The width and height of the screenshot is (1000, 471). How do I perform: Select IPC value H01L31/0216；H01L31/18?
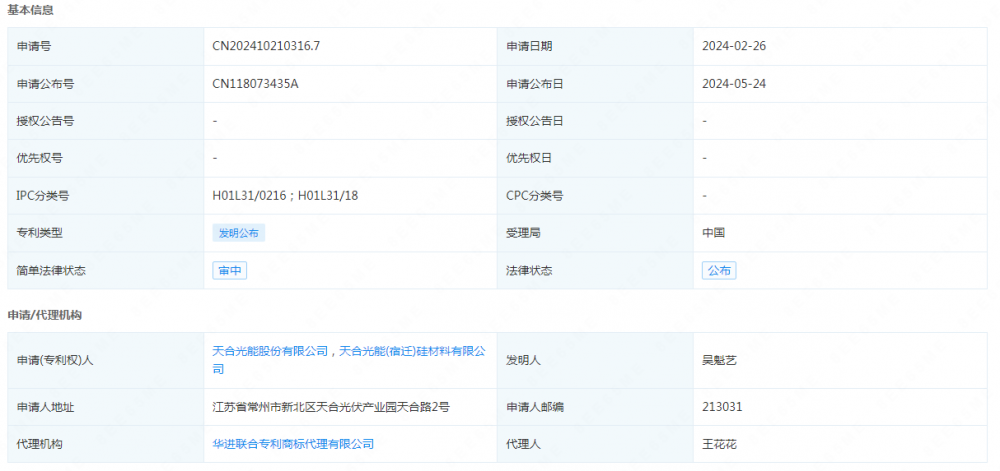tap(285, 196)
